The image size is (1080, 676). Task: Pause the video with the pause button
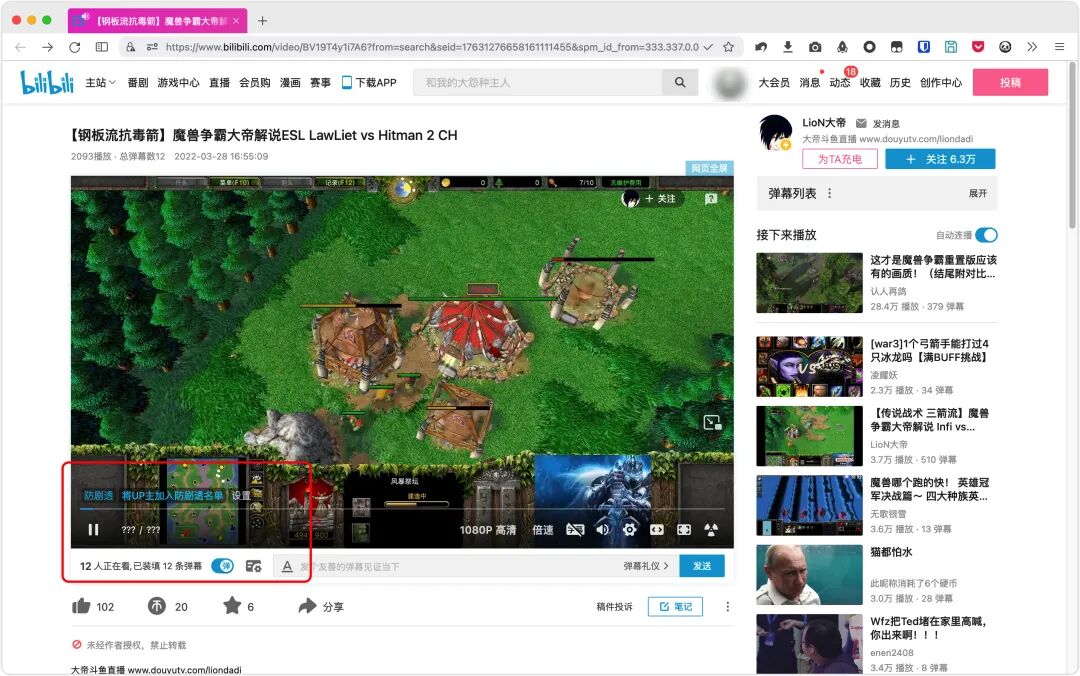[93, 529]
